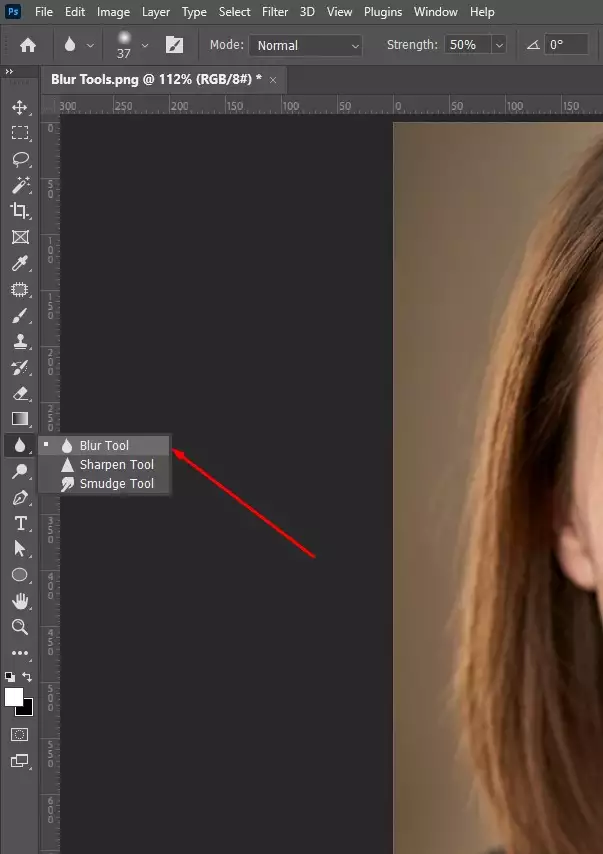
Task: Close the Blur Tools.png document tab
Action: tap(273, 80)
